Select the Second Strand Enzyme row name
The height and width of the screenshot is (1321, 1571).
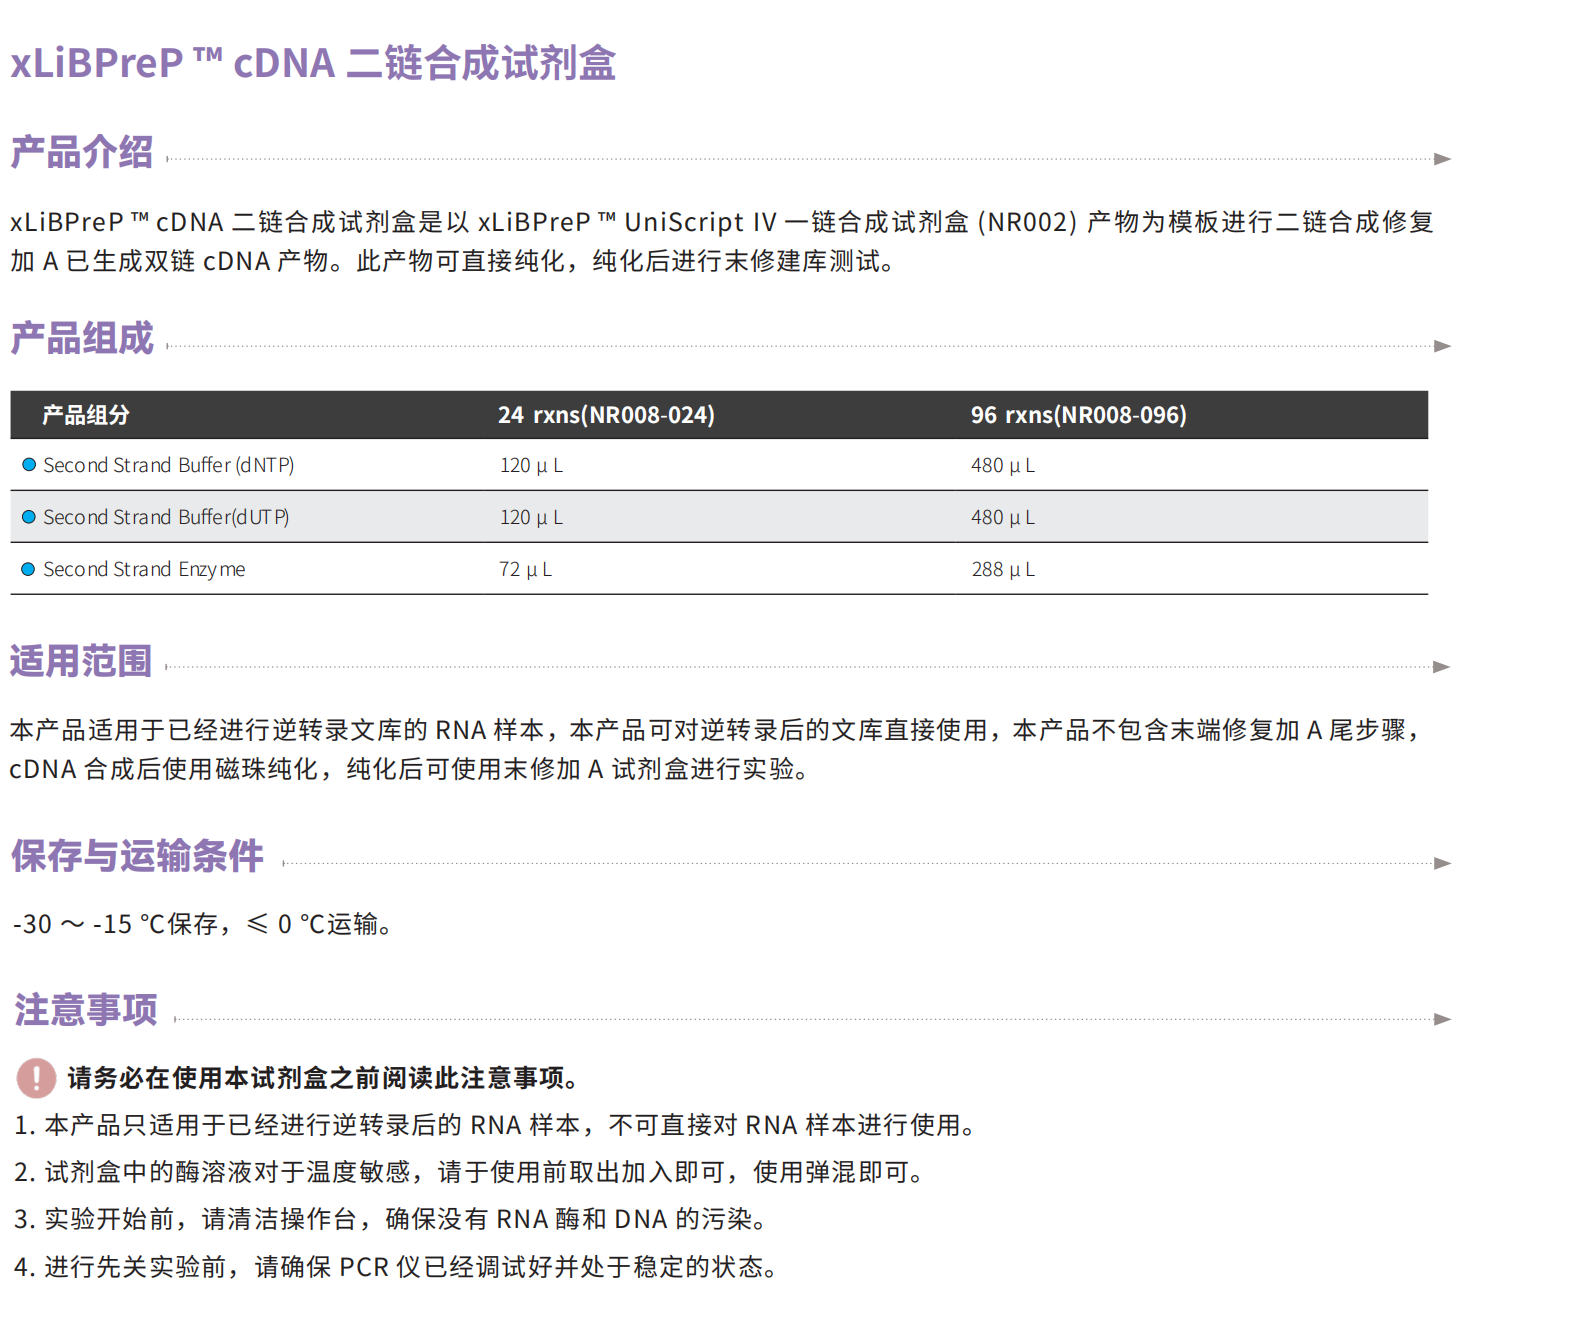[x=144, y=569]
